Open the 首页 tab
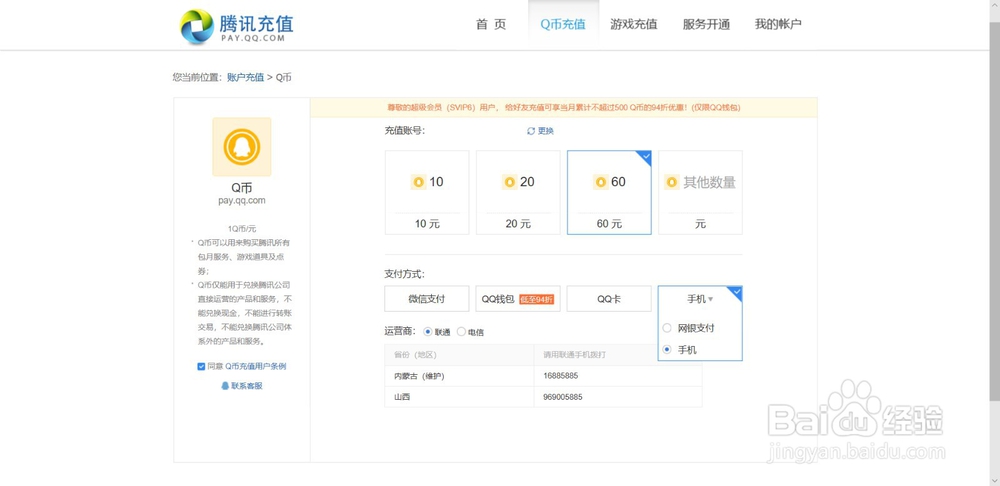The height and width of the screenshot is (486, 1000). tap(491, 24)
